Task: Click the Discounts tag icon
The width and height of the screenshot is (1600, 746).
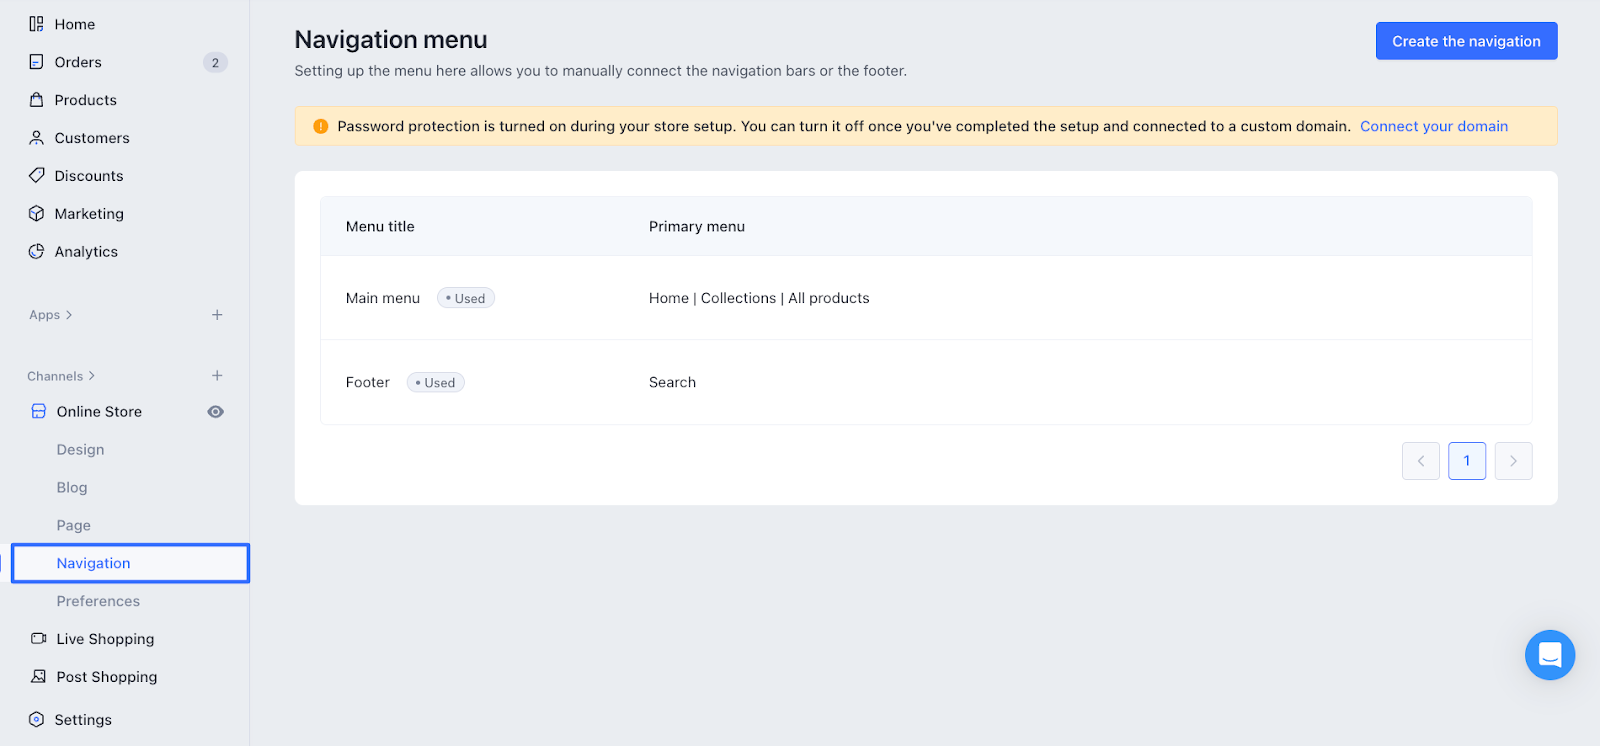Action: [37, 176]
